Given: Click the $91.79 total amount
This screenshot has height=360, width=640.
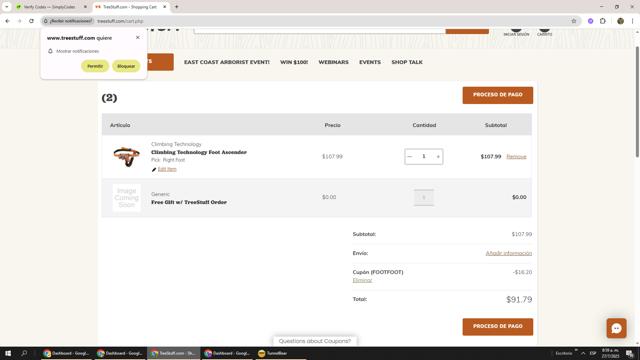Looking at the screenshot, I should 519,299.
